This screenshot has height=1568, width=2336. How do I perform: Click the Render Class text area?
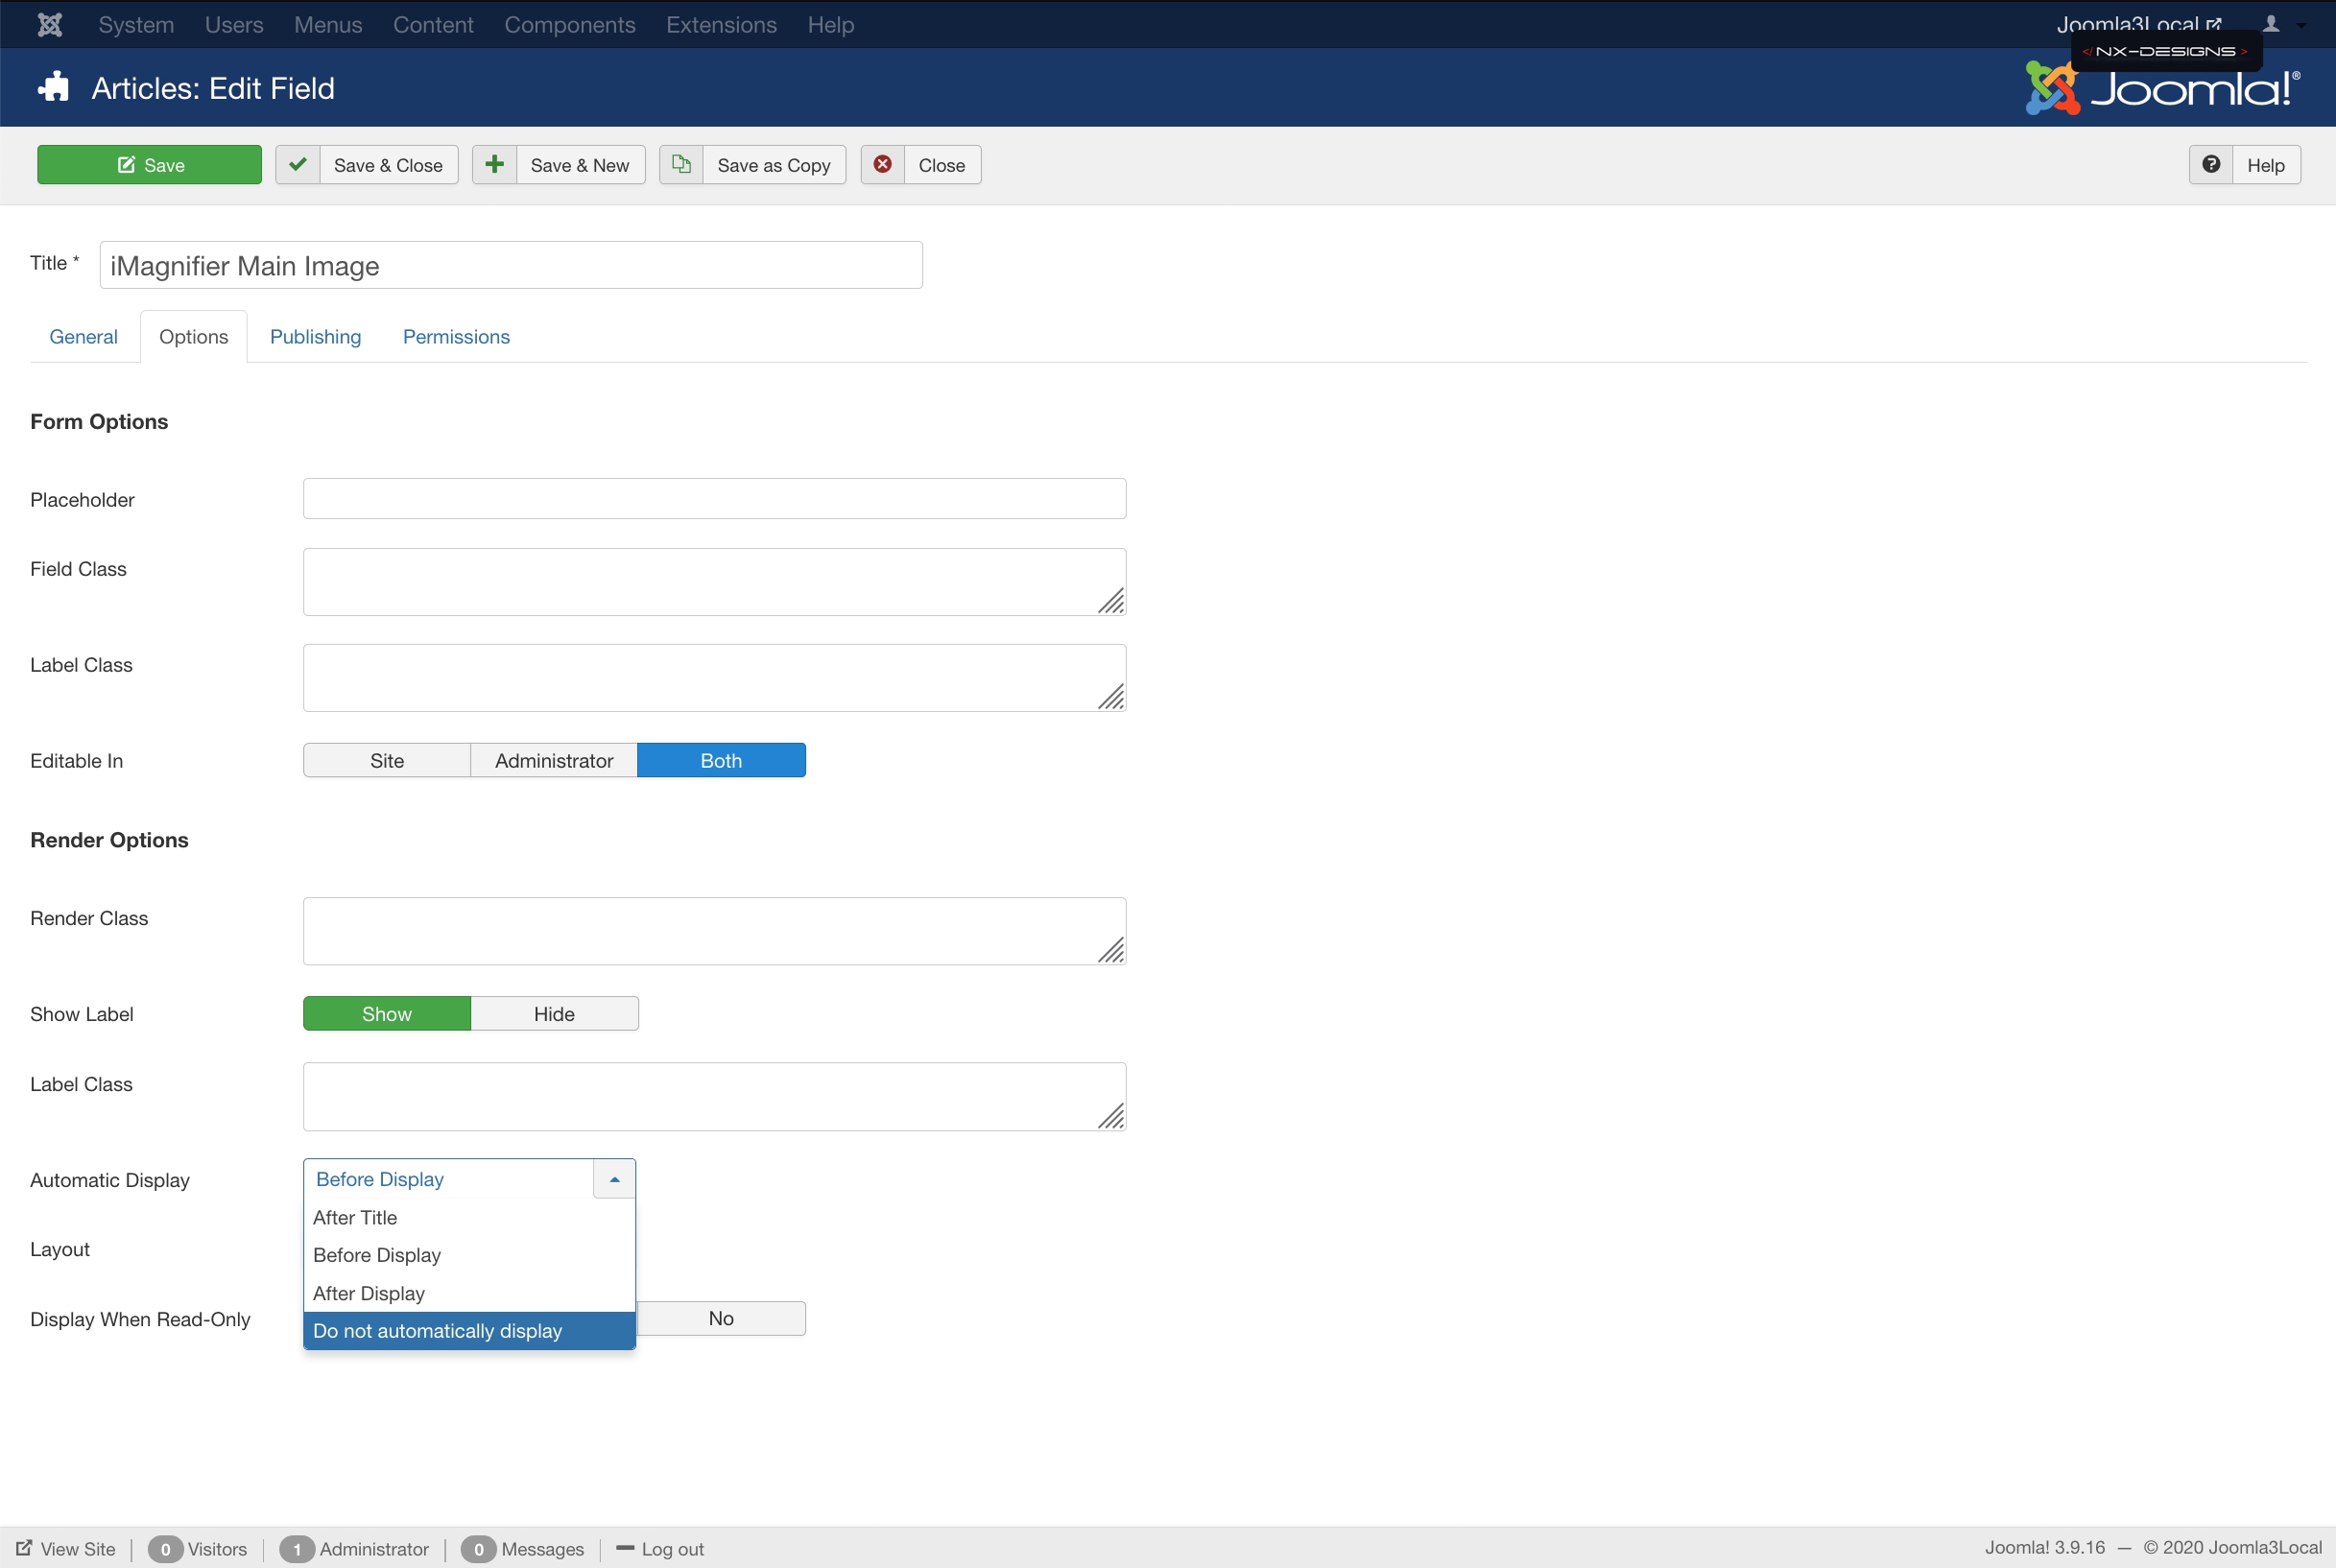tap(715, 931)
